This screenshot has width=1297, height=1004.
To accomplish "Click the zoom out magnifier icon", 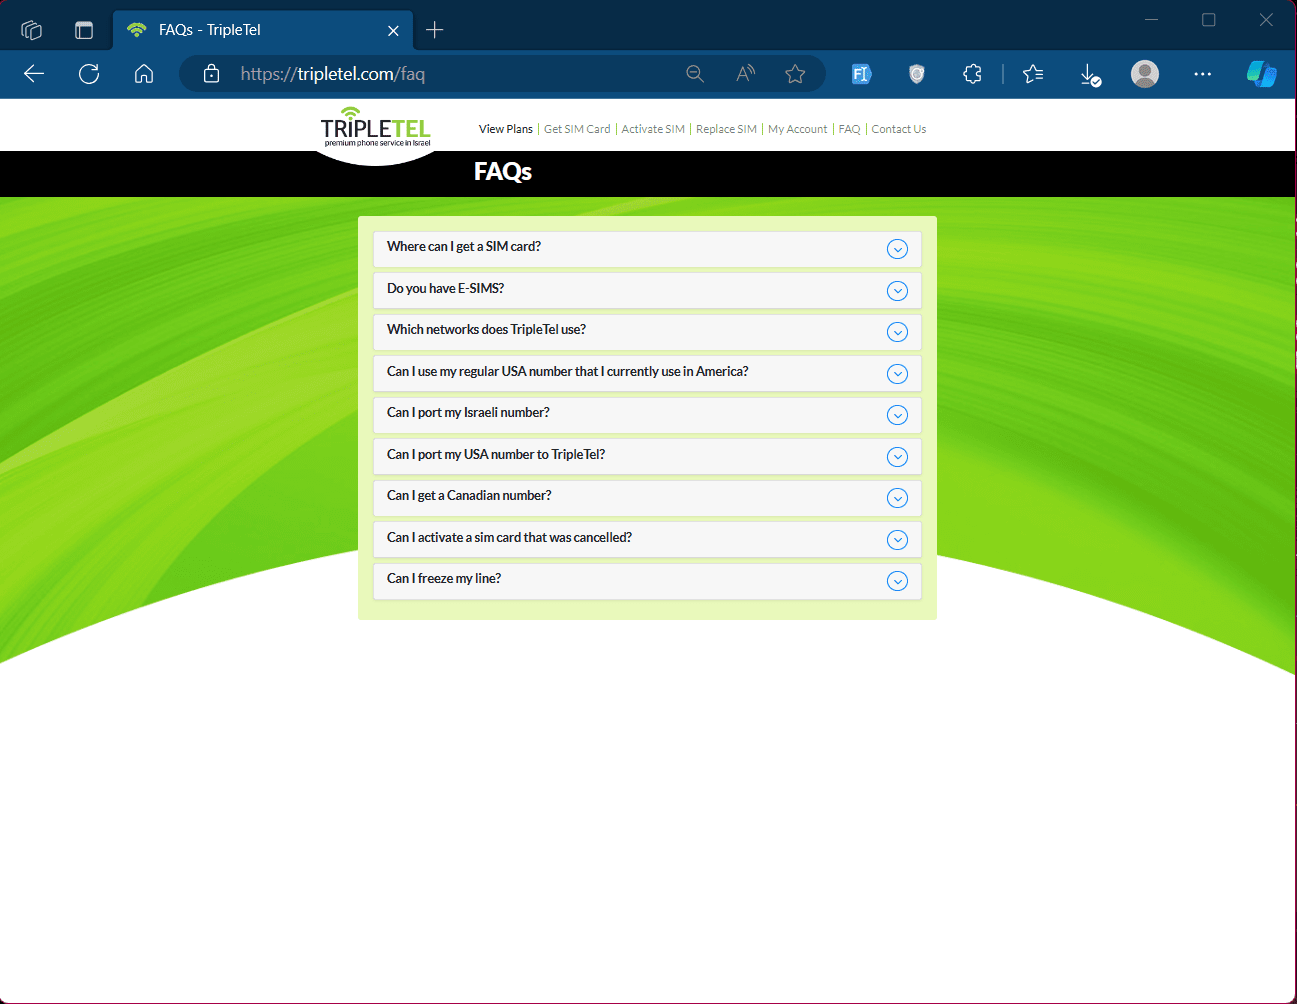I will pos(695,74).
